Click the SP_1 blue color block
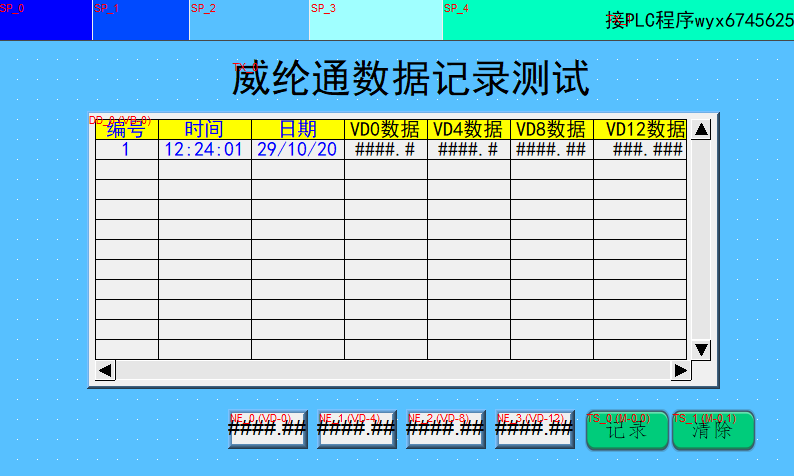The width and height of the screenshot is (794, 476). tap(140, 20)
